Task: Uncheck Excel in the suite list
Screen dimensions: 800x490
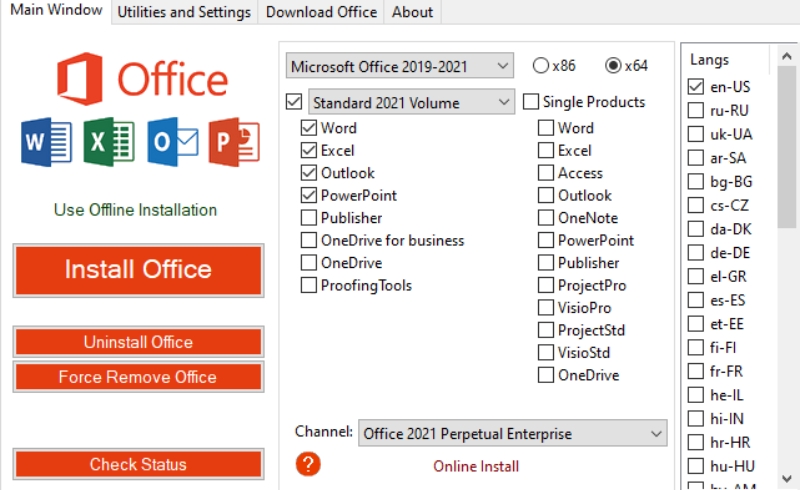Action: (309, 150)
